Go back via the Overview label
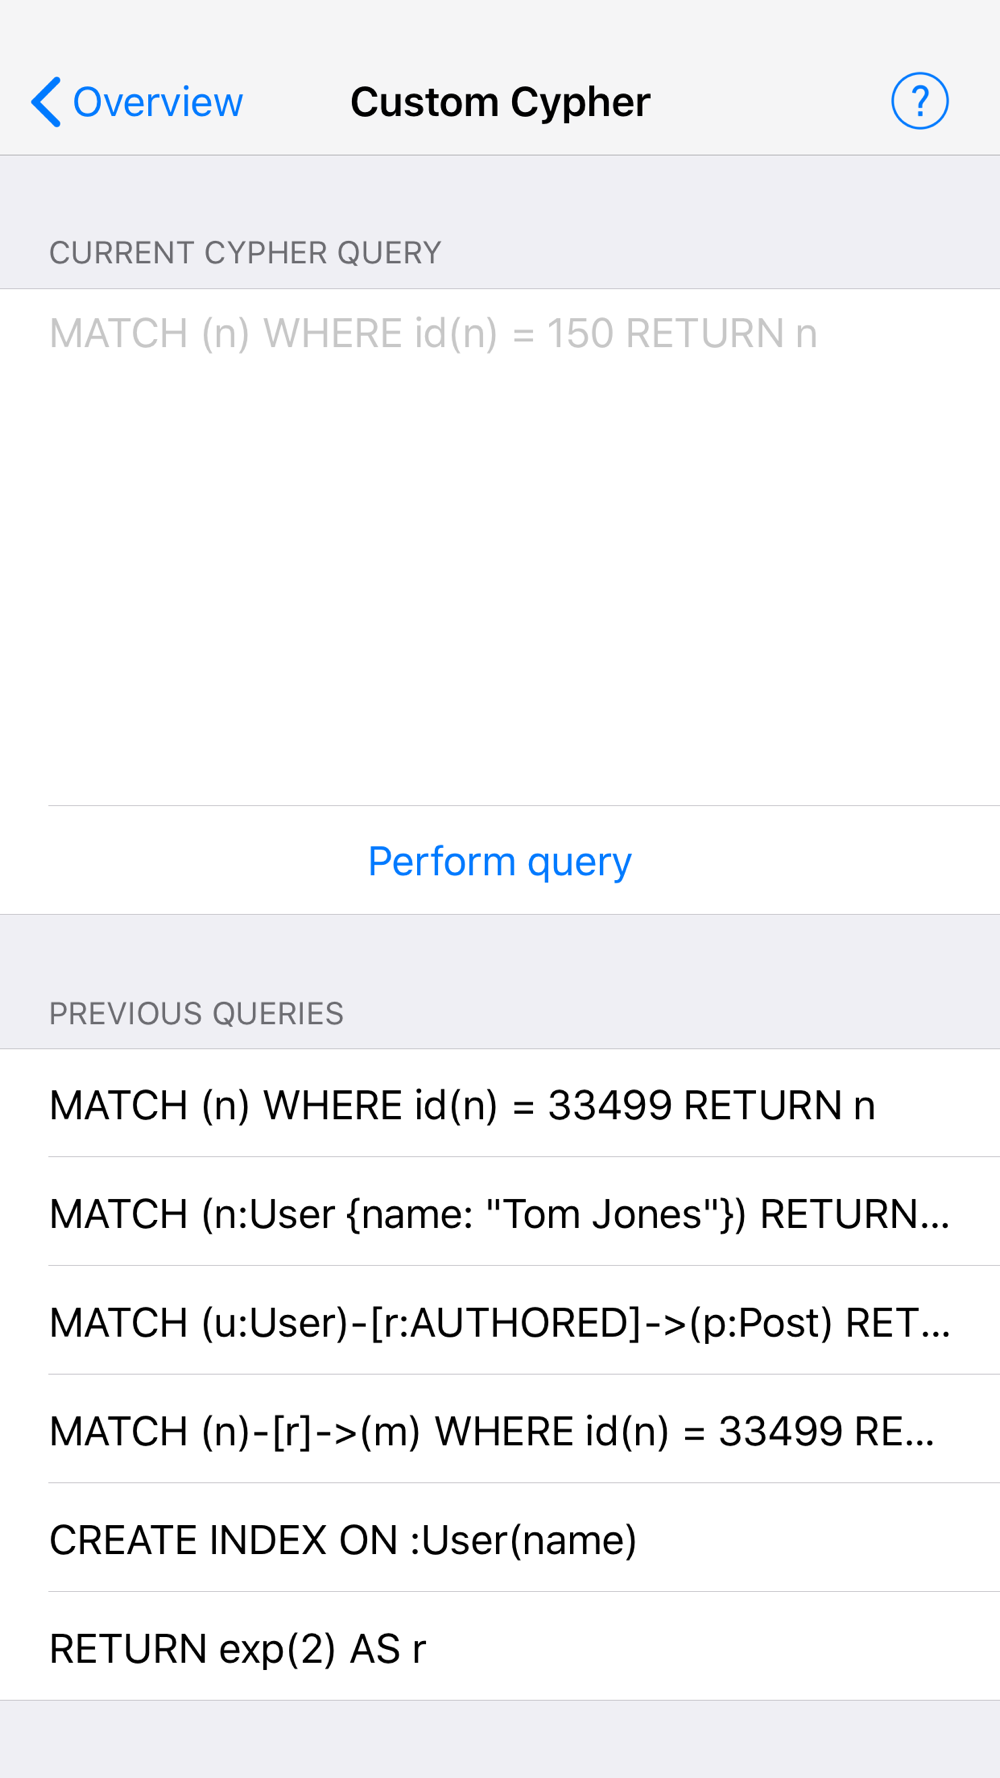 [157, 102]
